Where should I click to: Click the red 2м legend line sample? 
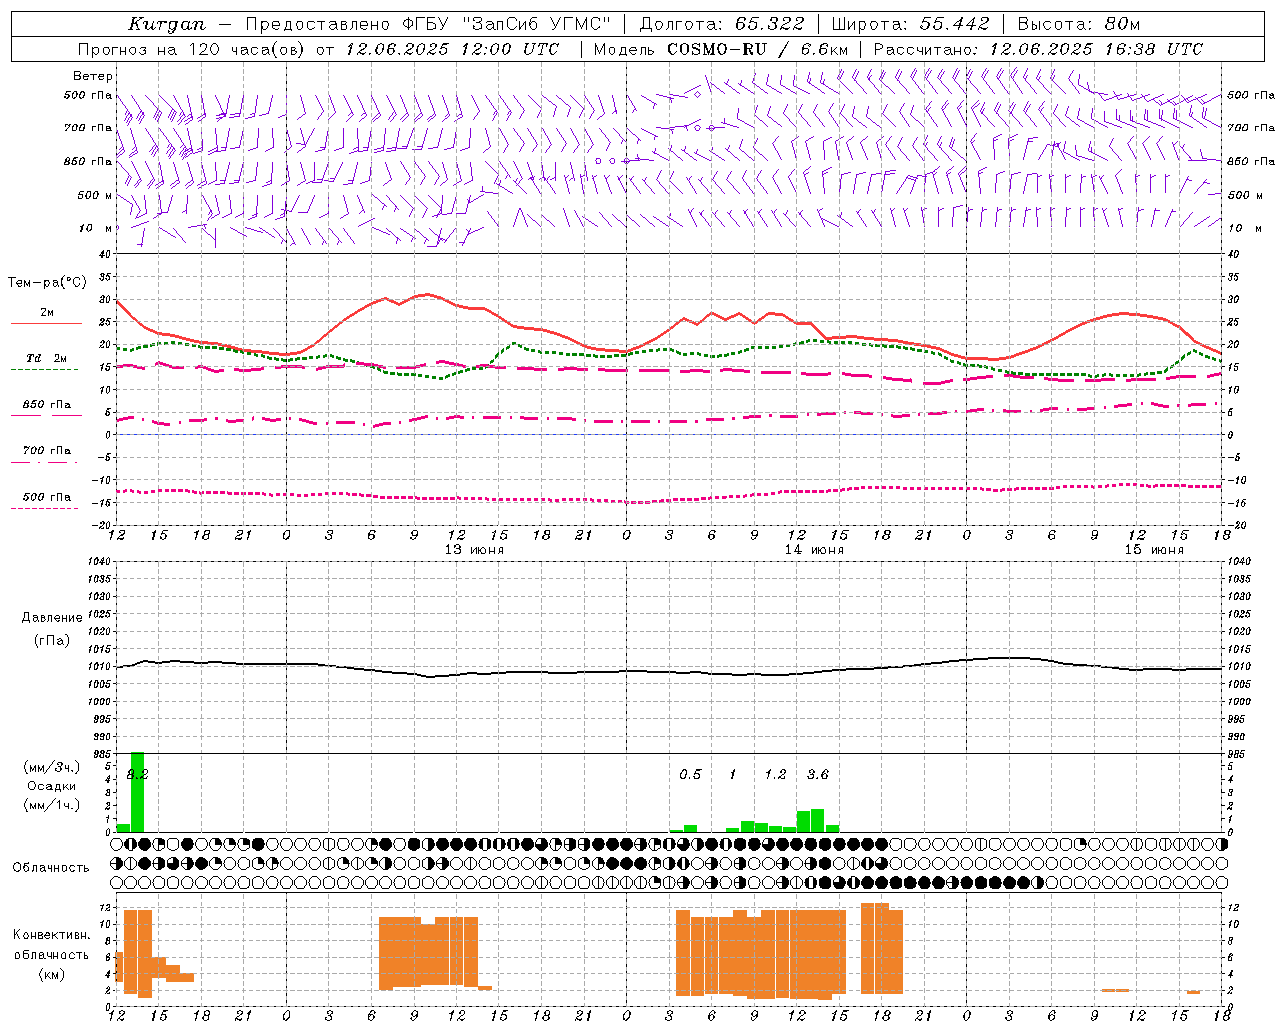[46, 323]
